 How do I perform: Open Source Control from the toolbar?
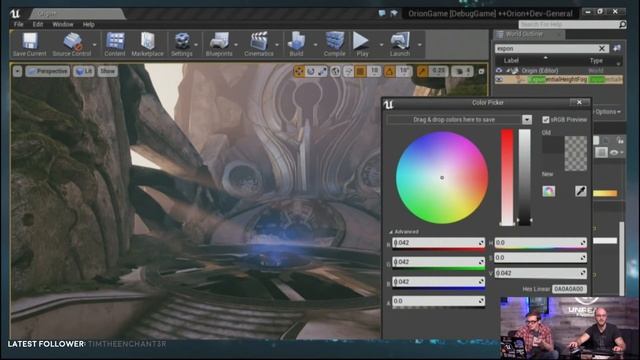[72, 44]
